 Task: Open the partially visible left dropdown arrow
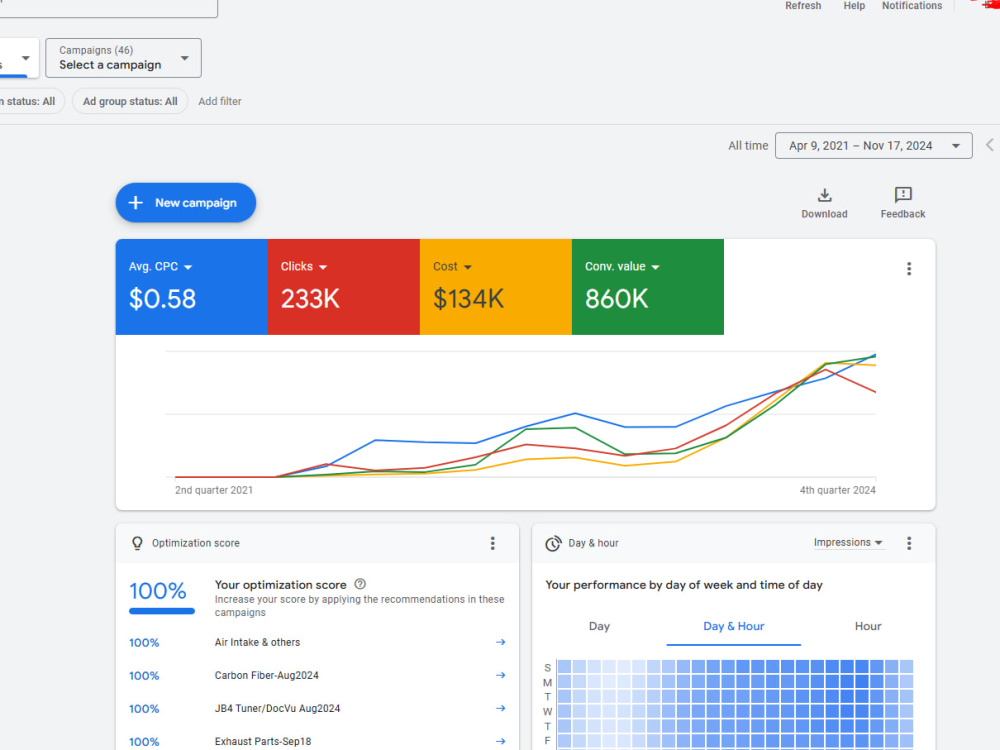tap(26, 58)
